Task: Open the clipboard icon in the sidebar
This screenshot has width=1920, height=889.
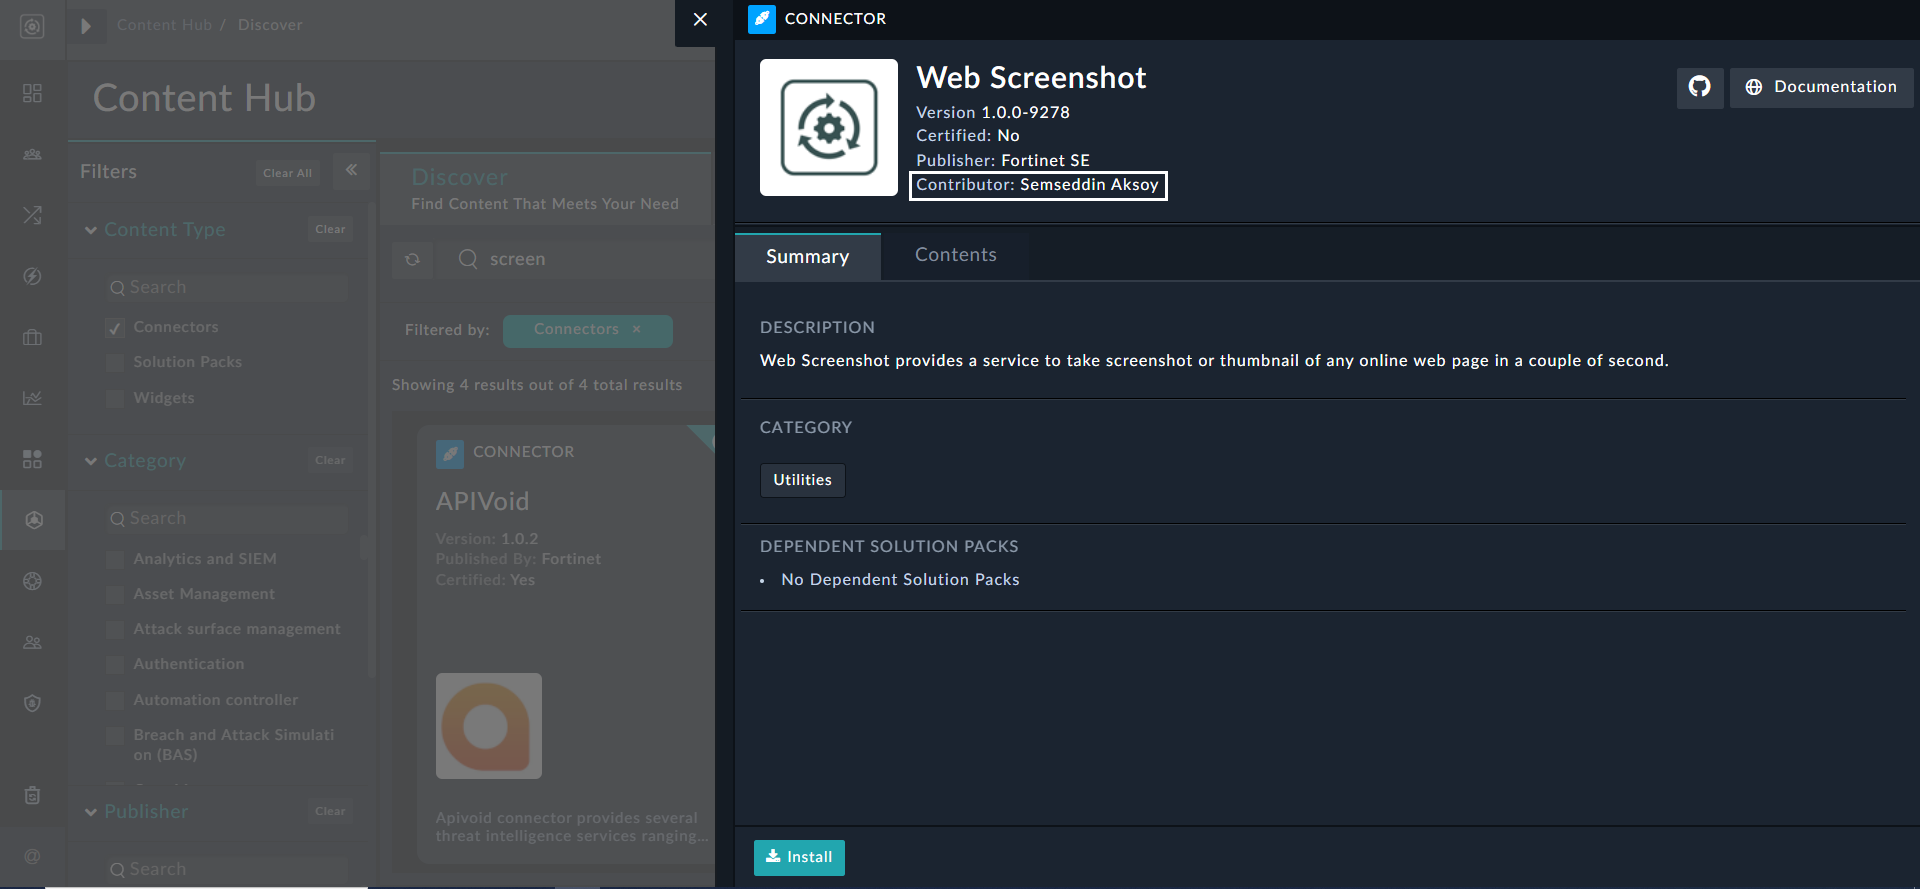Action: pos(32,795)
